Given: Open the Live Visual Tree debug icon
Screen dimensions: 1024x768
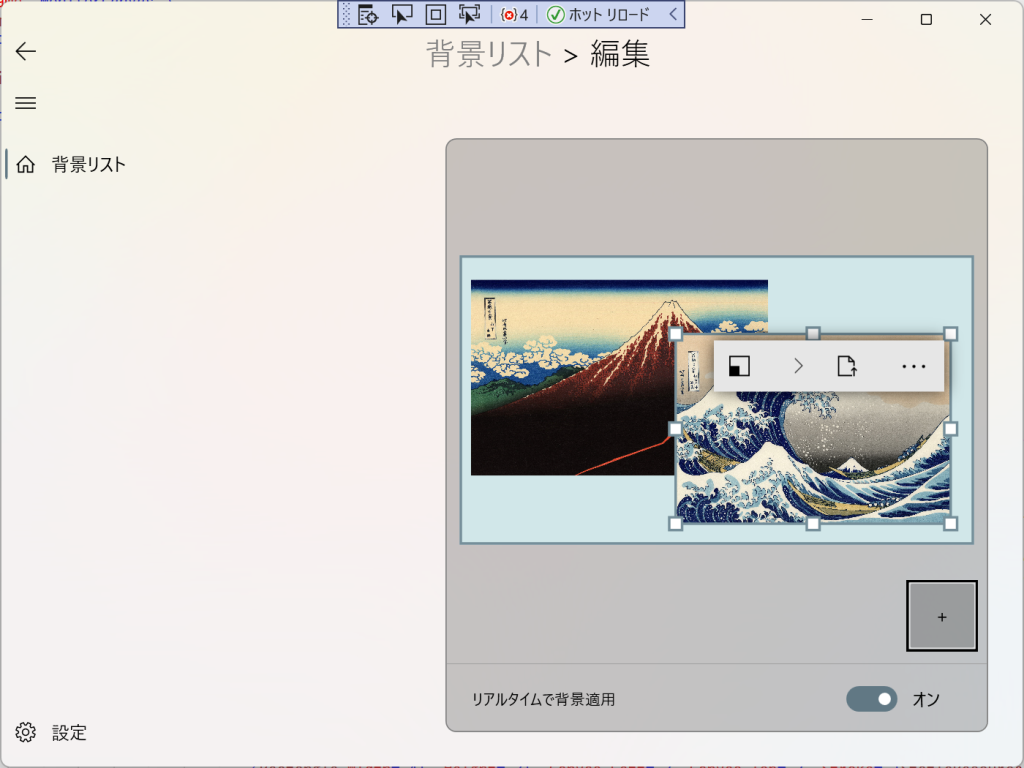Looking at the screenshot, I should click(x=368, y=14).
